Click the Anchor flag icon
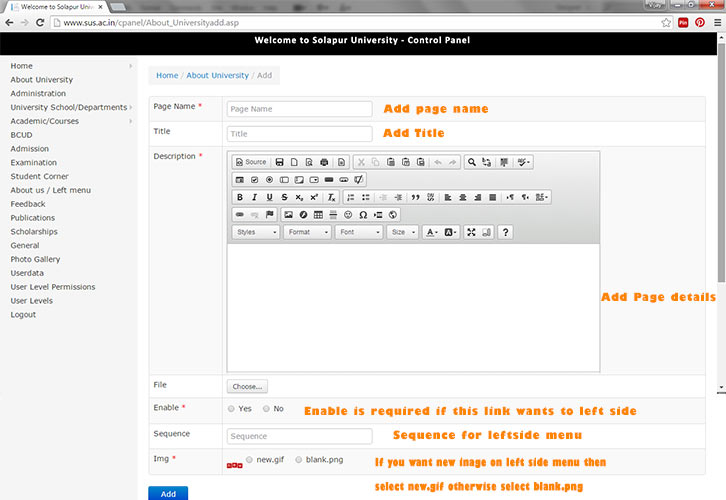This screenshot has width=726, height=500. click(269, 215)
